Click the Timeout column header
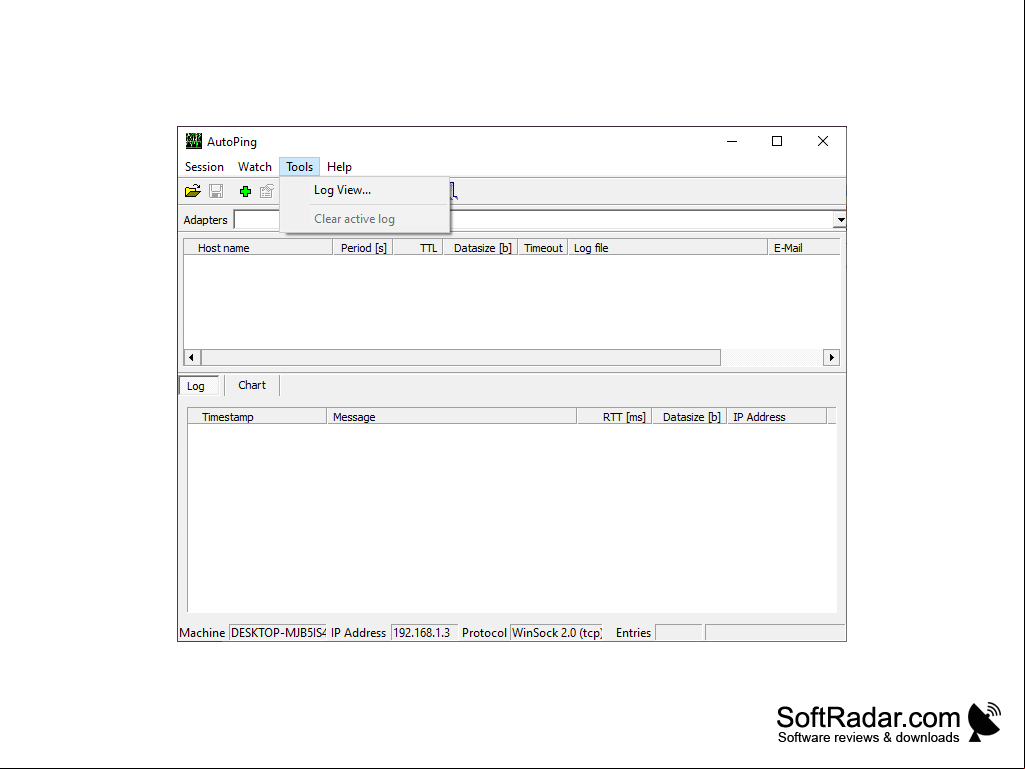 pos(543,248)
